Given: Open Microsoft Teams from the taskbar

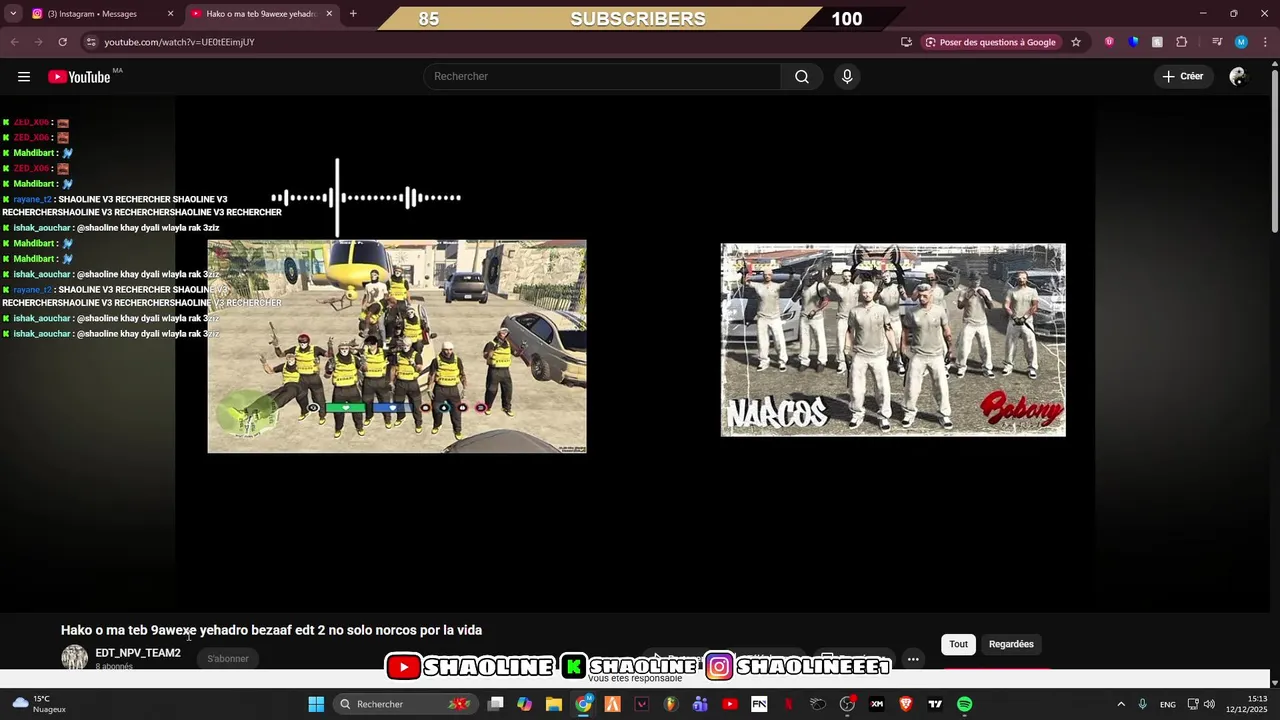Looking at the screenshot, I should tap(700, 704).
